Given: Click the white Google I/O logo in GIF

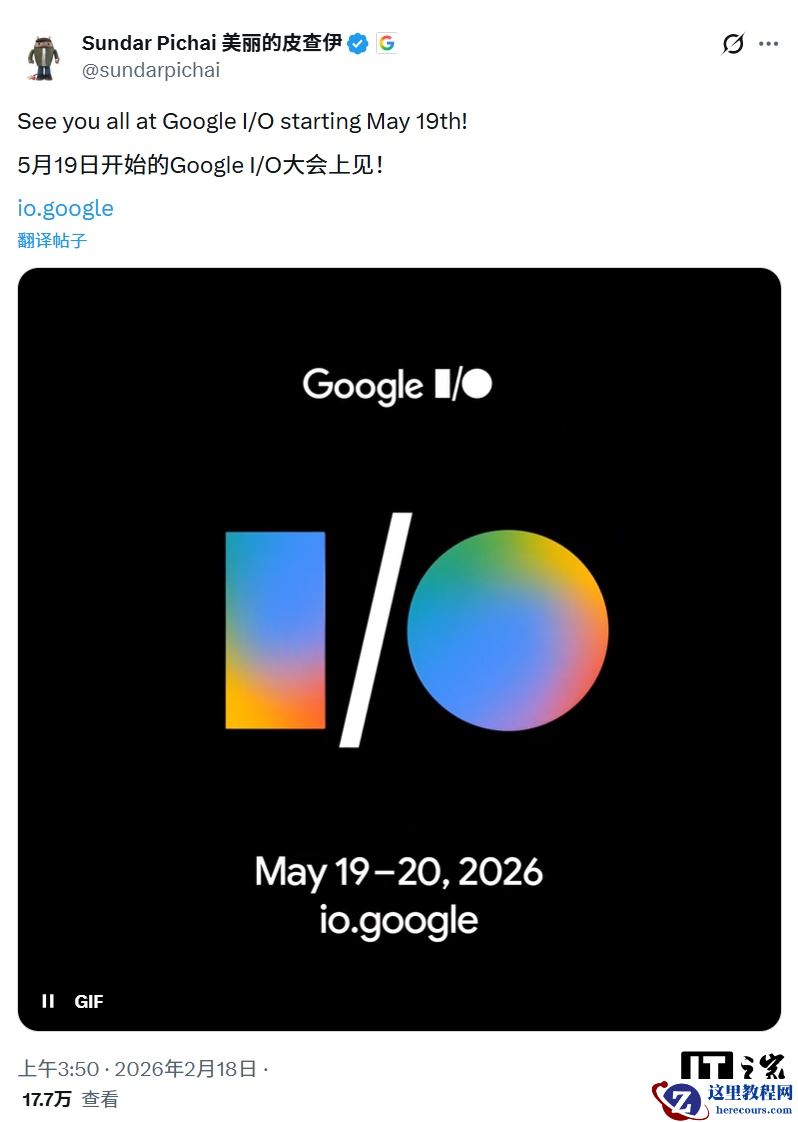Looking at the screenshot, I should click(397, 385).
